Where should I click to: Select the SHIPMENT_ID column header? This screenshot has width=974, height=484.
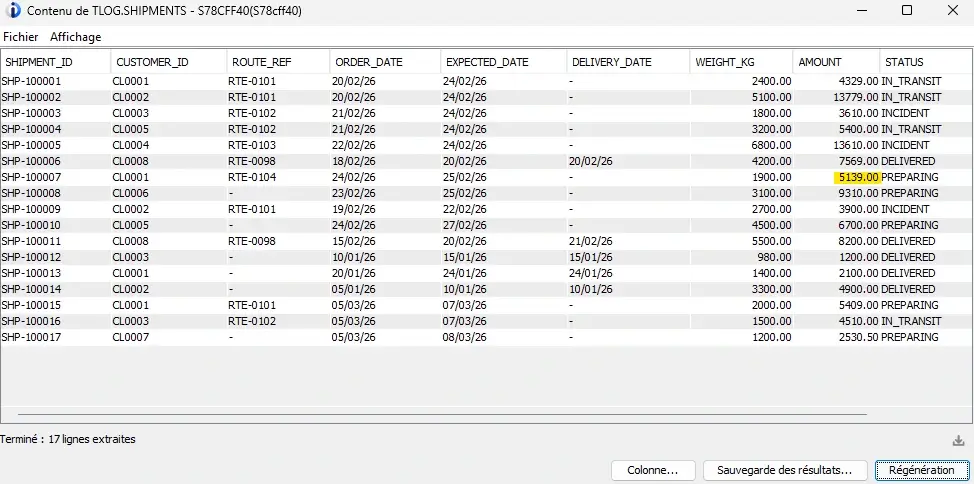click(x=56, y=62)
